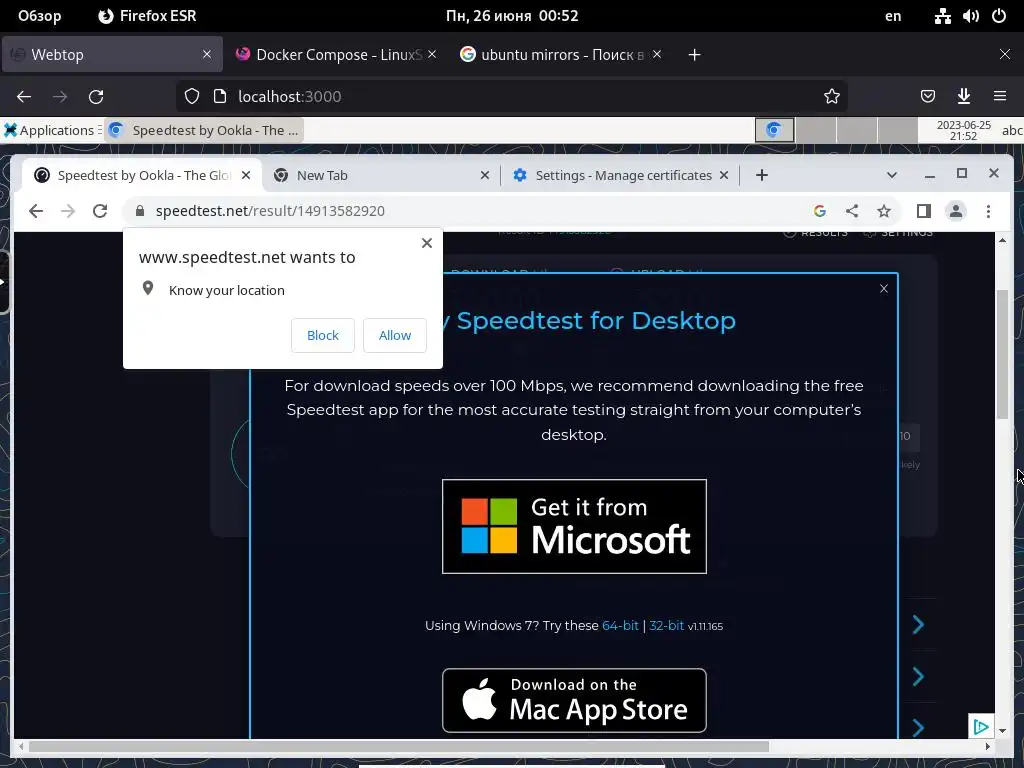This screenshot has width=1024, height=768.
Task: Click the 2023-06-25 21:52 panel clock
Action: tap(963, 130)
